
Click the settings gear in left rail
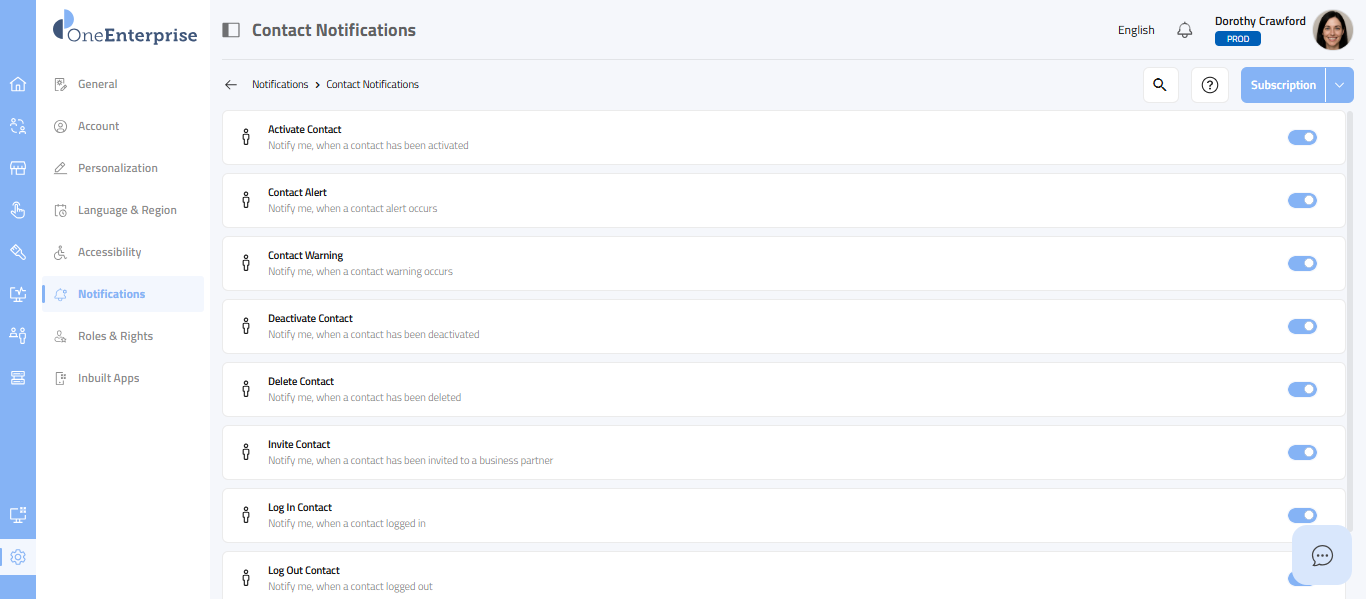pos(17,557)
